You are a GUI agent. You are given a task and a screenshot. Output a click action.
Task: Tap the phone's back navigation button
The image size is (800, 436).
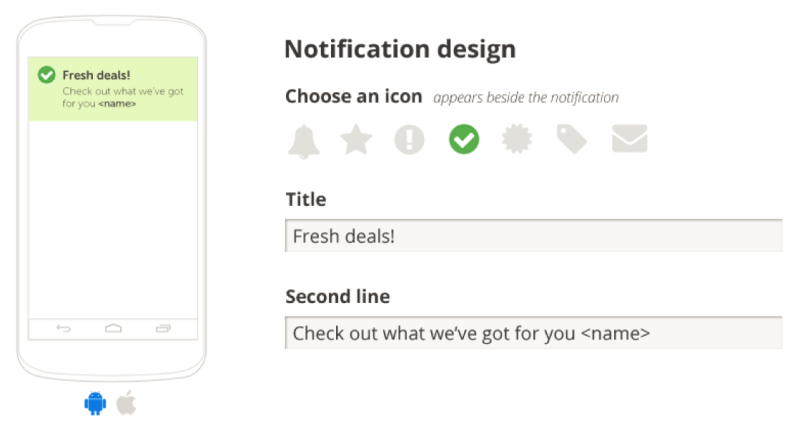pyautogui.click(x=63, y=328)
